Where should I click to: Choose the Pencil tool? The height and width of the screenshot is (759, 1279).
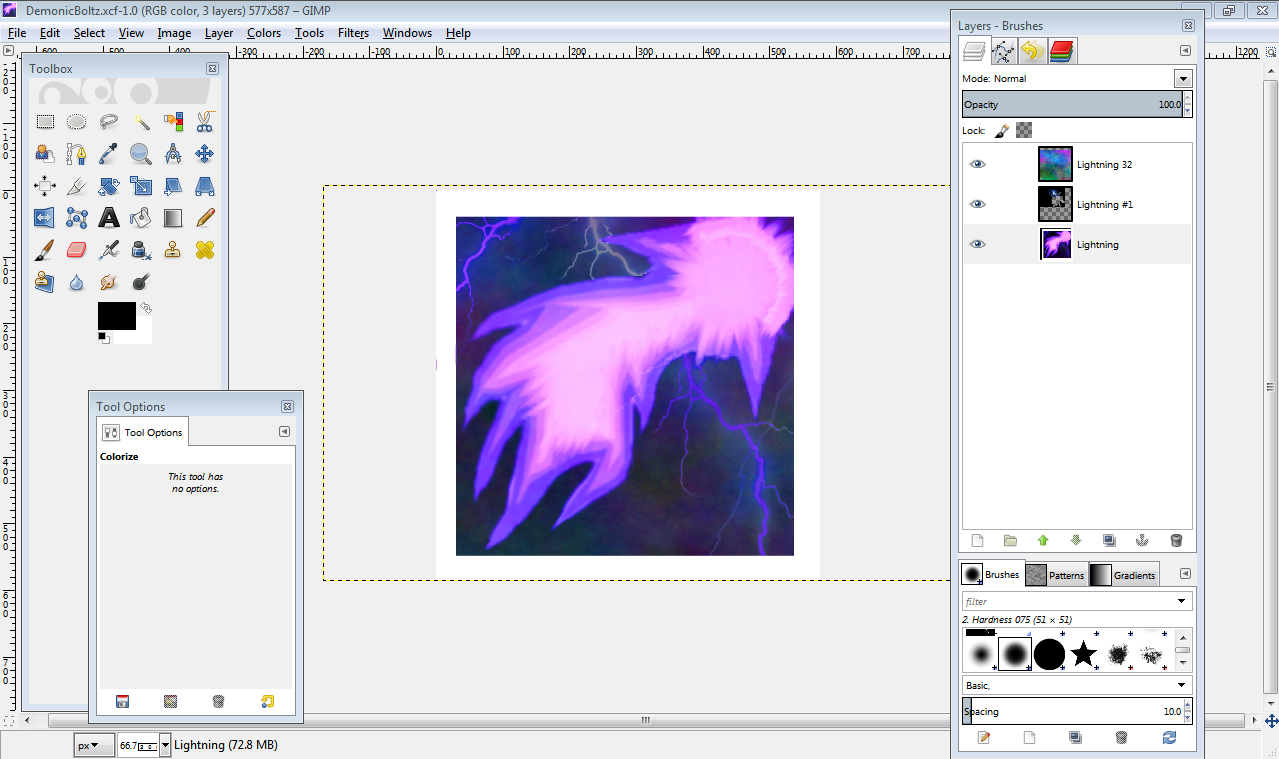pyautogui.click(x=205, y=218)
